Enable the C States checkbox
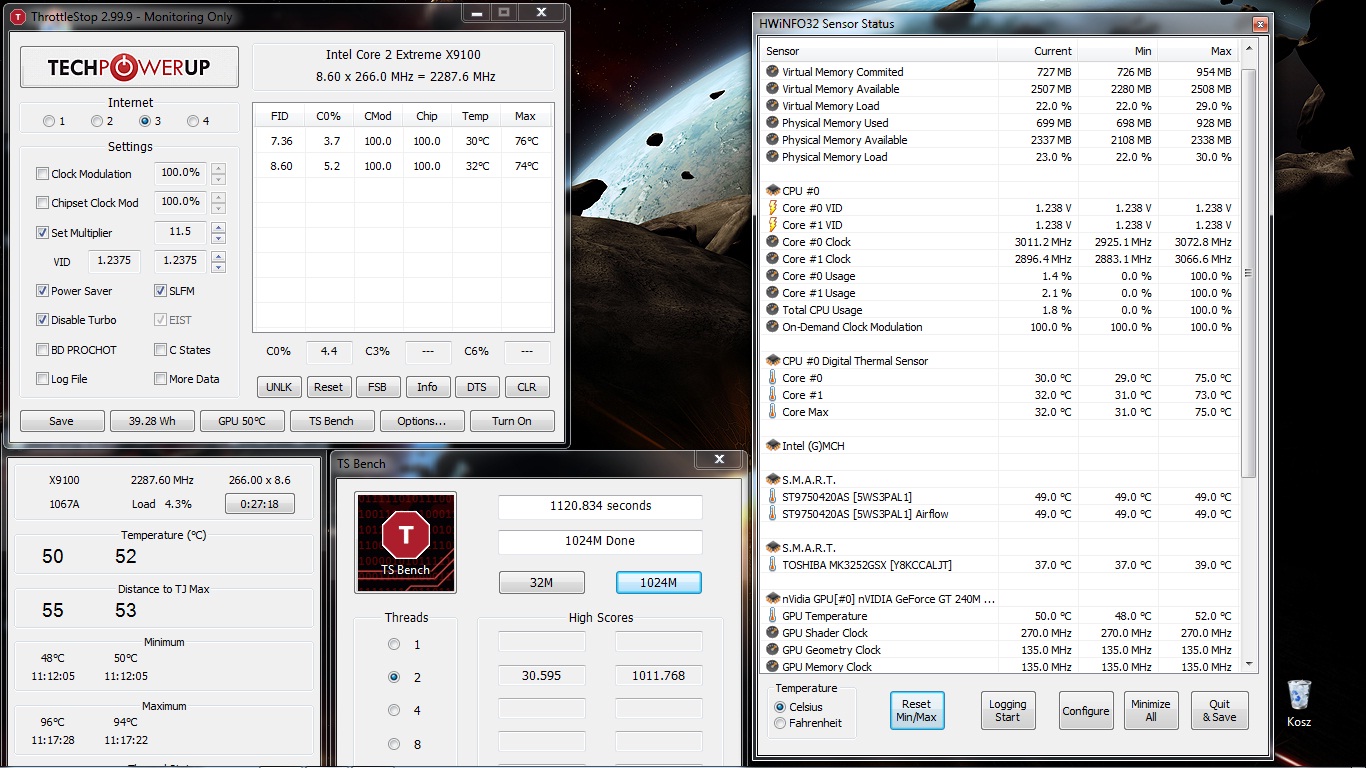 click(x=160, y=350)
